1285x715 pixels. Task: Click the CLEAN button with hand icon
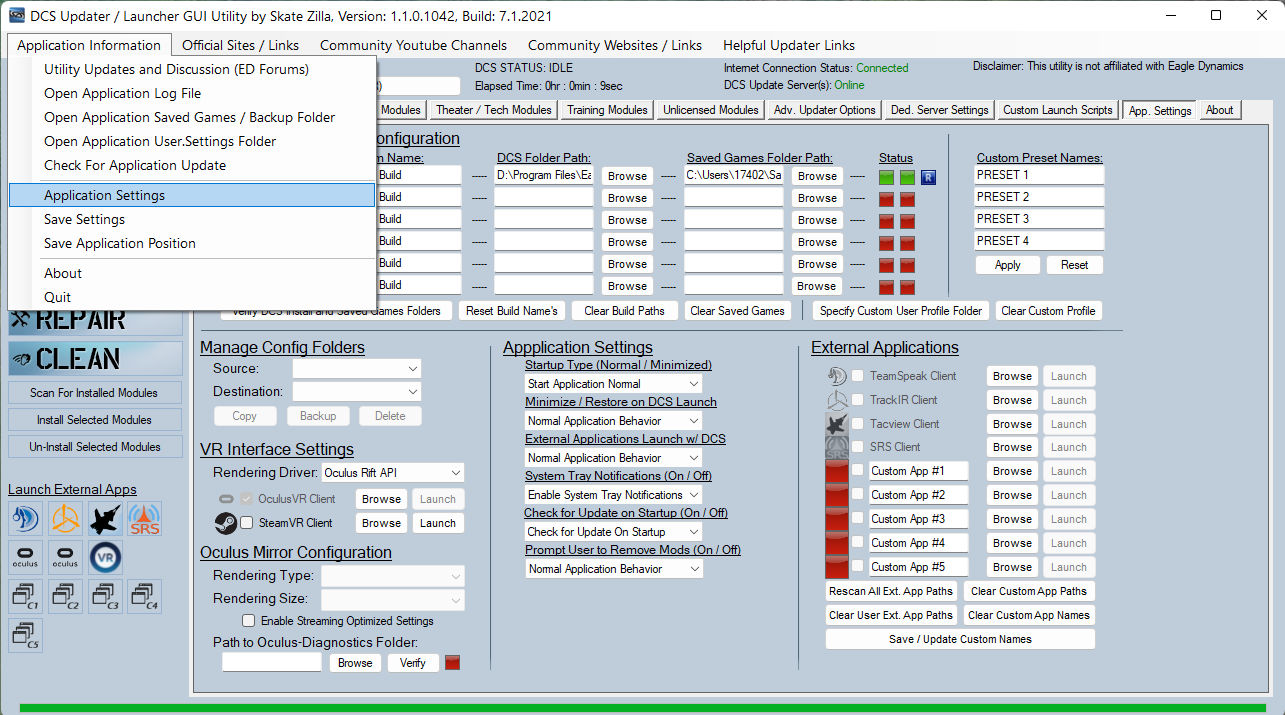click(x=95, y=358)
